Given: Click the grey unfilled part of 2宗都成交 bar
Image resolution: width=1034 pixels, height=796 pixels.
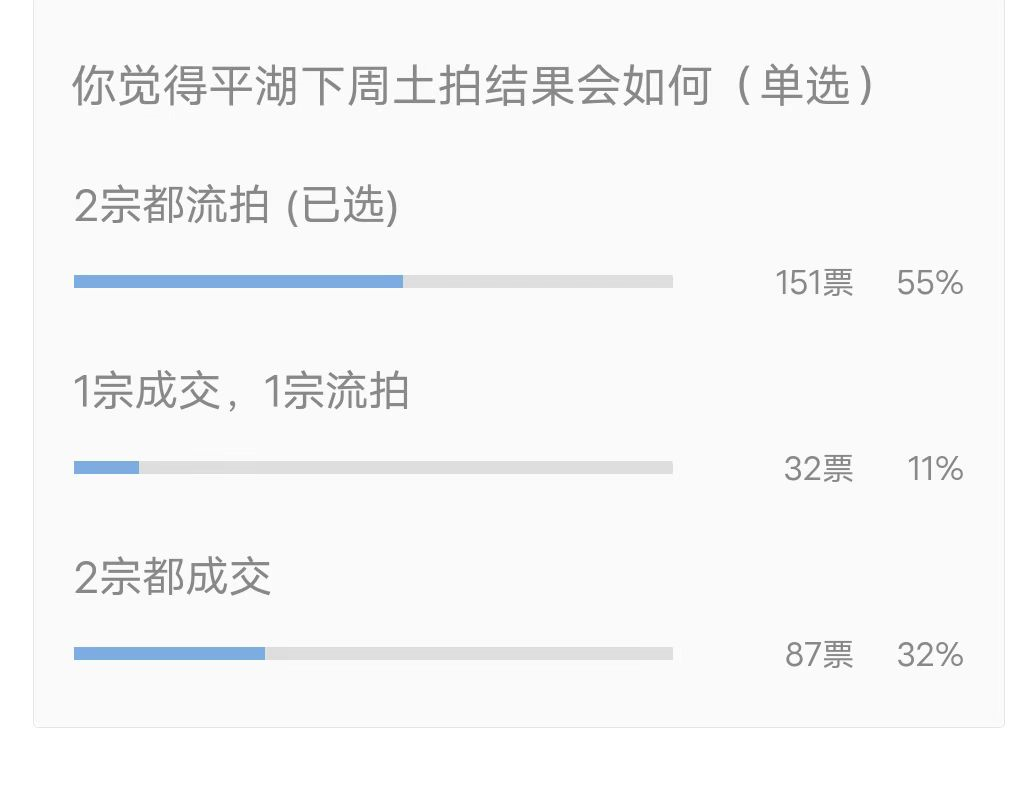Looking at the screenshot, I should [469, 654].
